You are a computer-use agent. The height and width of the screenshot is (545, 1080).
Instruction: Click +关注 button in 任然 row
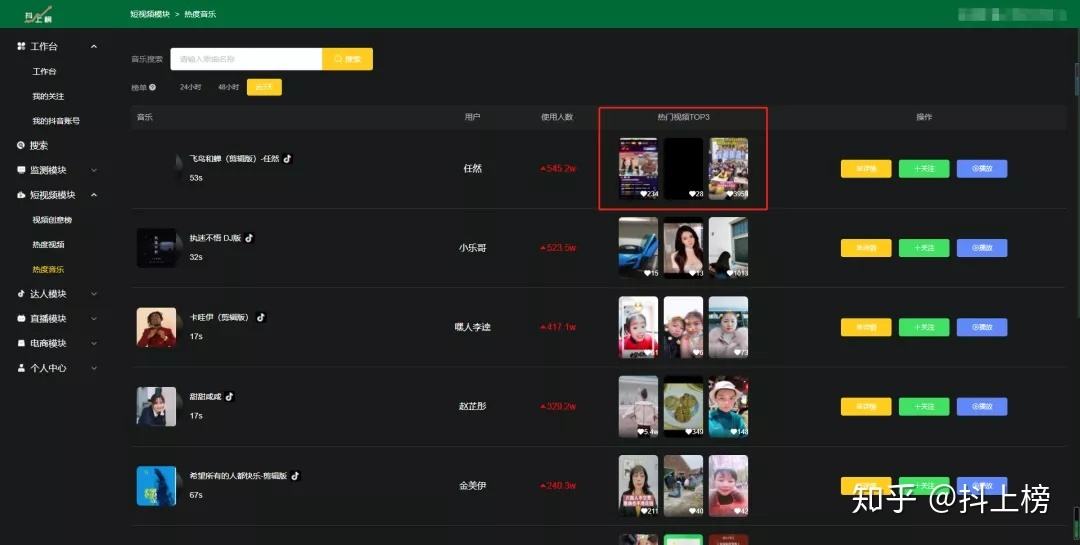click(924, 169)
